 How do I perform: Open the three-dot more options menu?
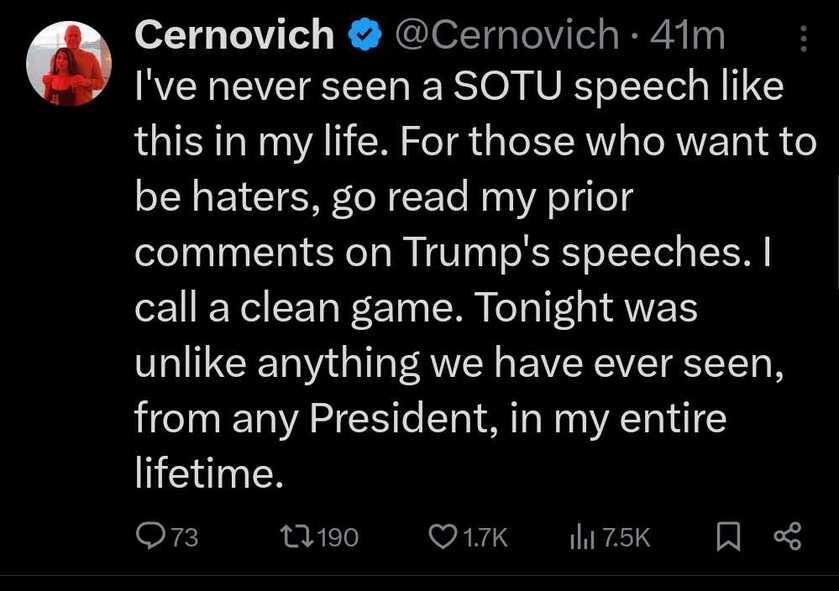[802, 38]
